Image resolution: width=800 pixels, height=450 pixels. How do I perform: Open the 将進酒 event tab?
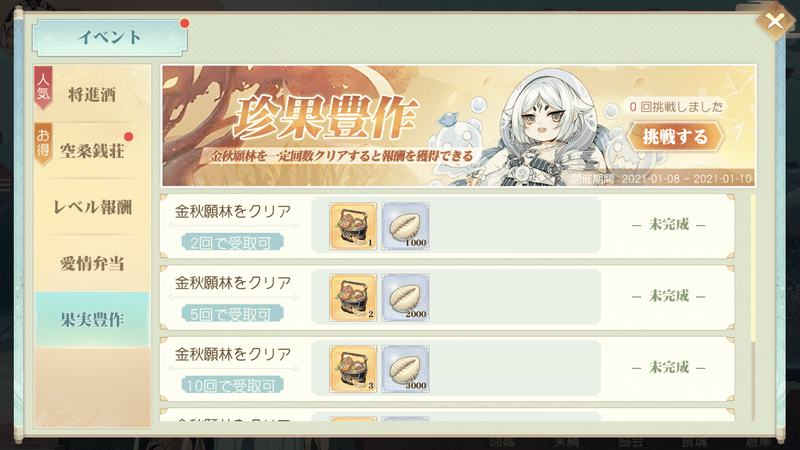[92, 94]
